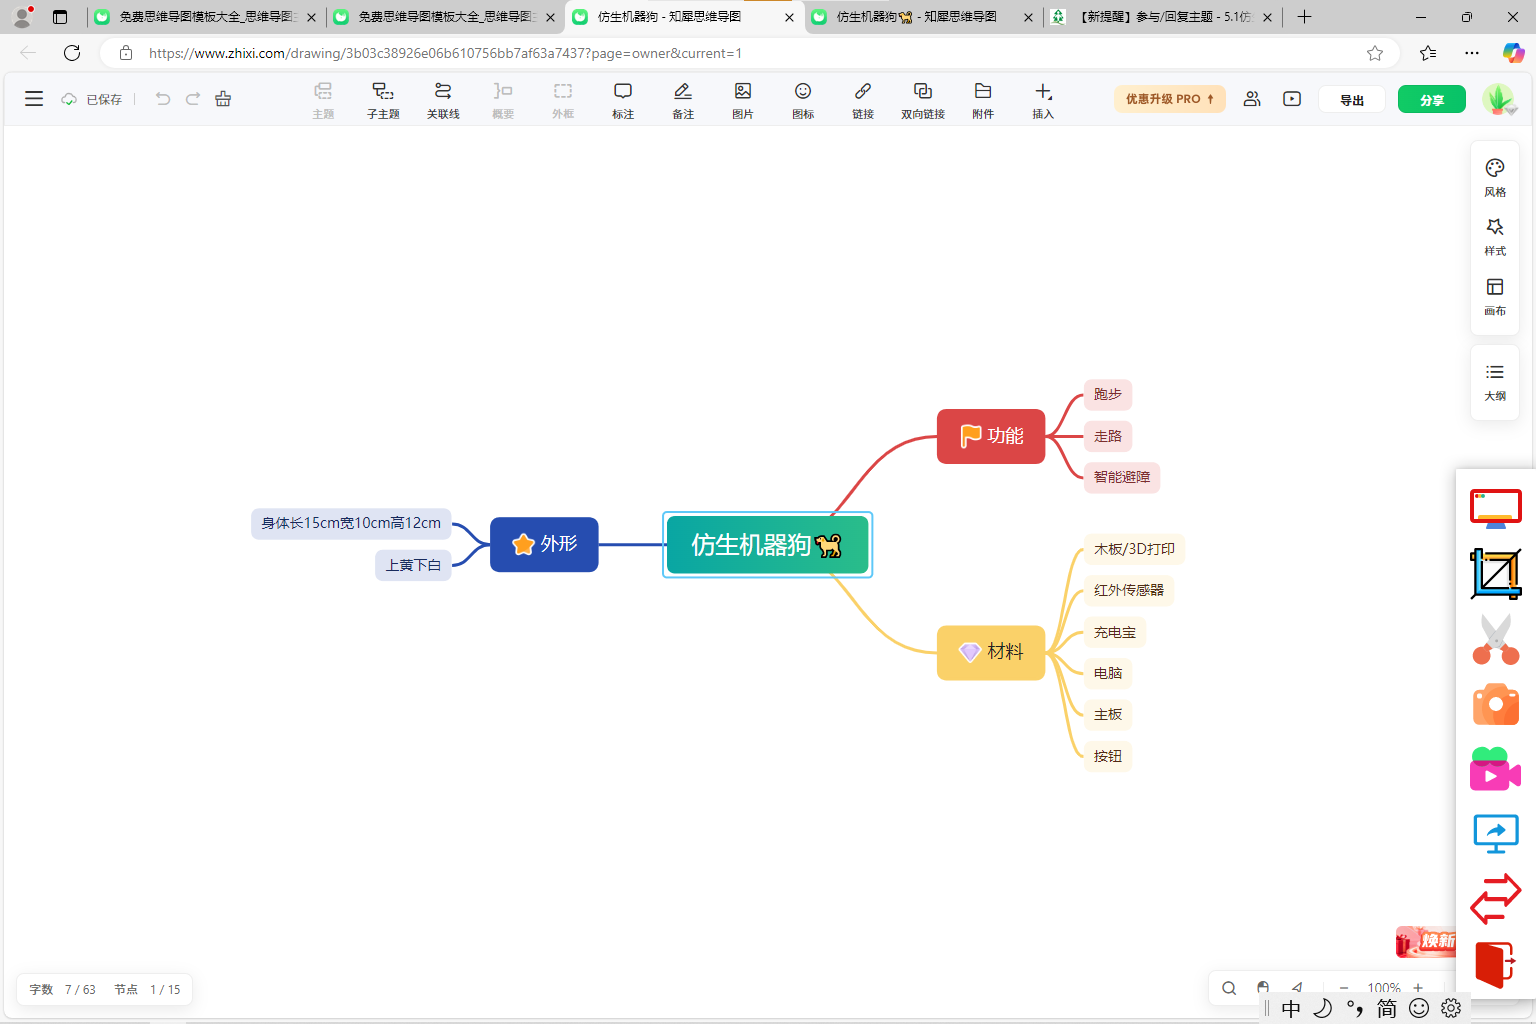Open the user avatar menu
The image size is (1536, 1024).
click(1498, 99)
